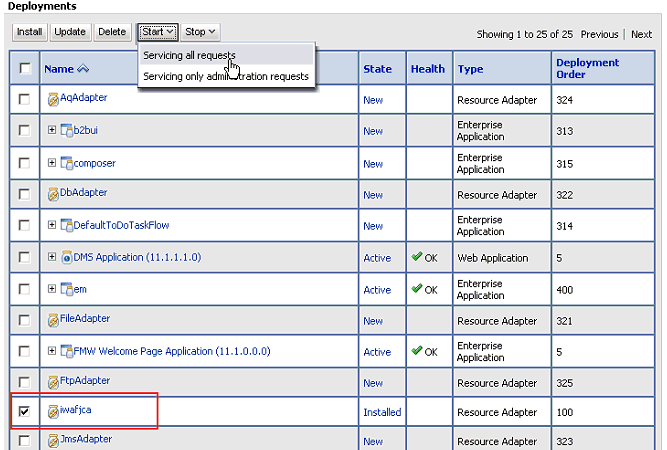Check the JmsAdapter row checkbox
667x450 pixels.
click(x=24, y=440)
